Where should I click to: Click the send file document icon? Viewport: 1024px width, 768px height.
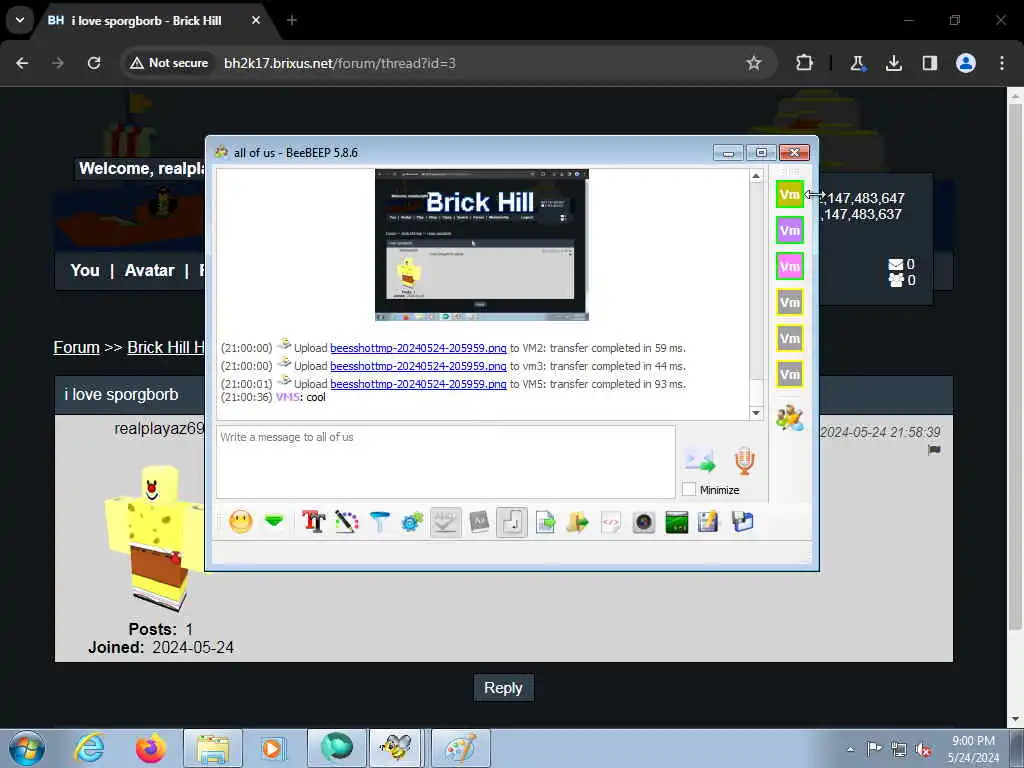(545, 522)
